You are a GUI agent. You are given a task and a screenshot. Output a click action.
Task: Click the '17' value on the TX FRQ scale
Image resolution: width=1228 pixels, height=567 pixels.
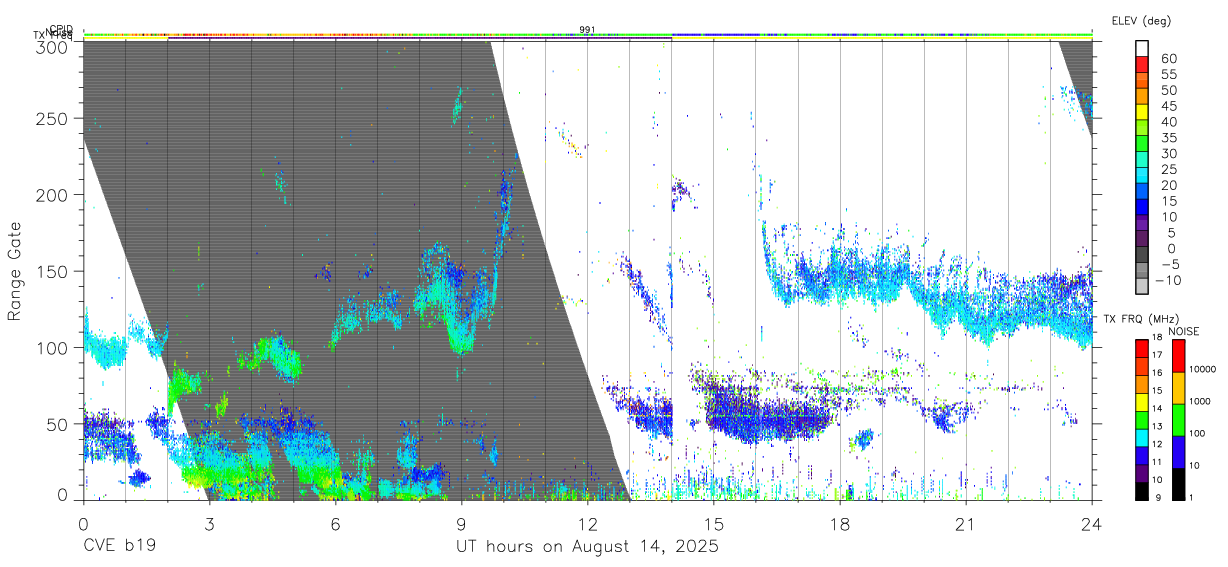coord(1157,355)
